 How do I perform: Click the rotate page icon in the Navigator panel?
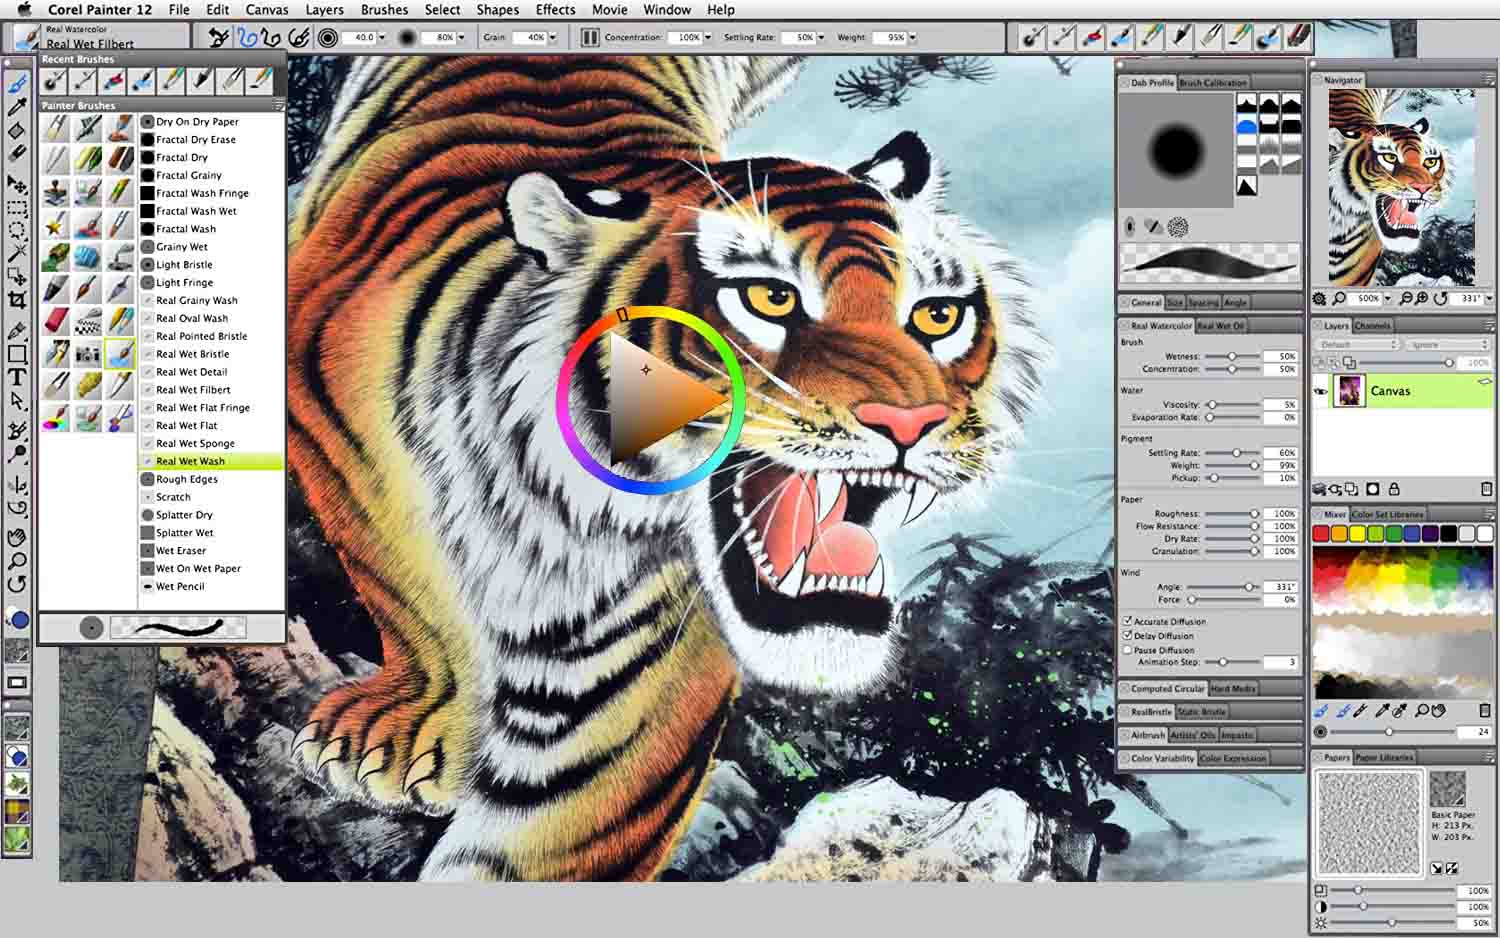1441,298
